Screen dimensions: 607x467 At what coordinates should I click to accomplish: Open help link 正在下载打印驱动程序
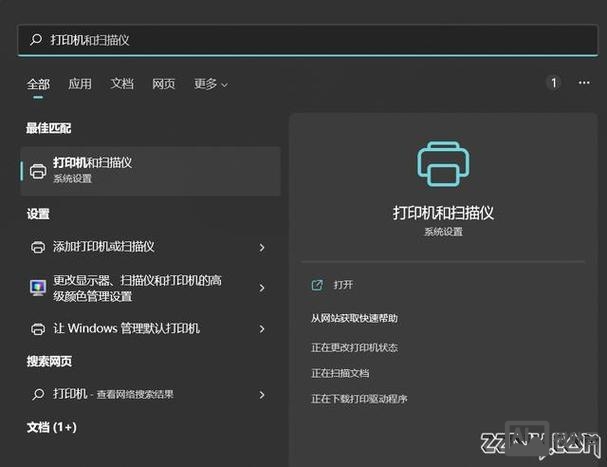[359, 399]
